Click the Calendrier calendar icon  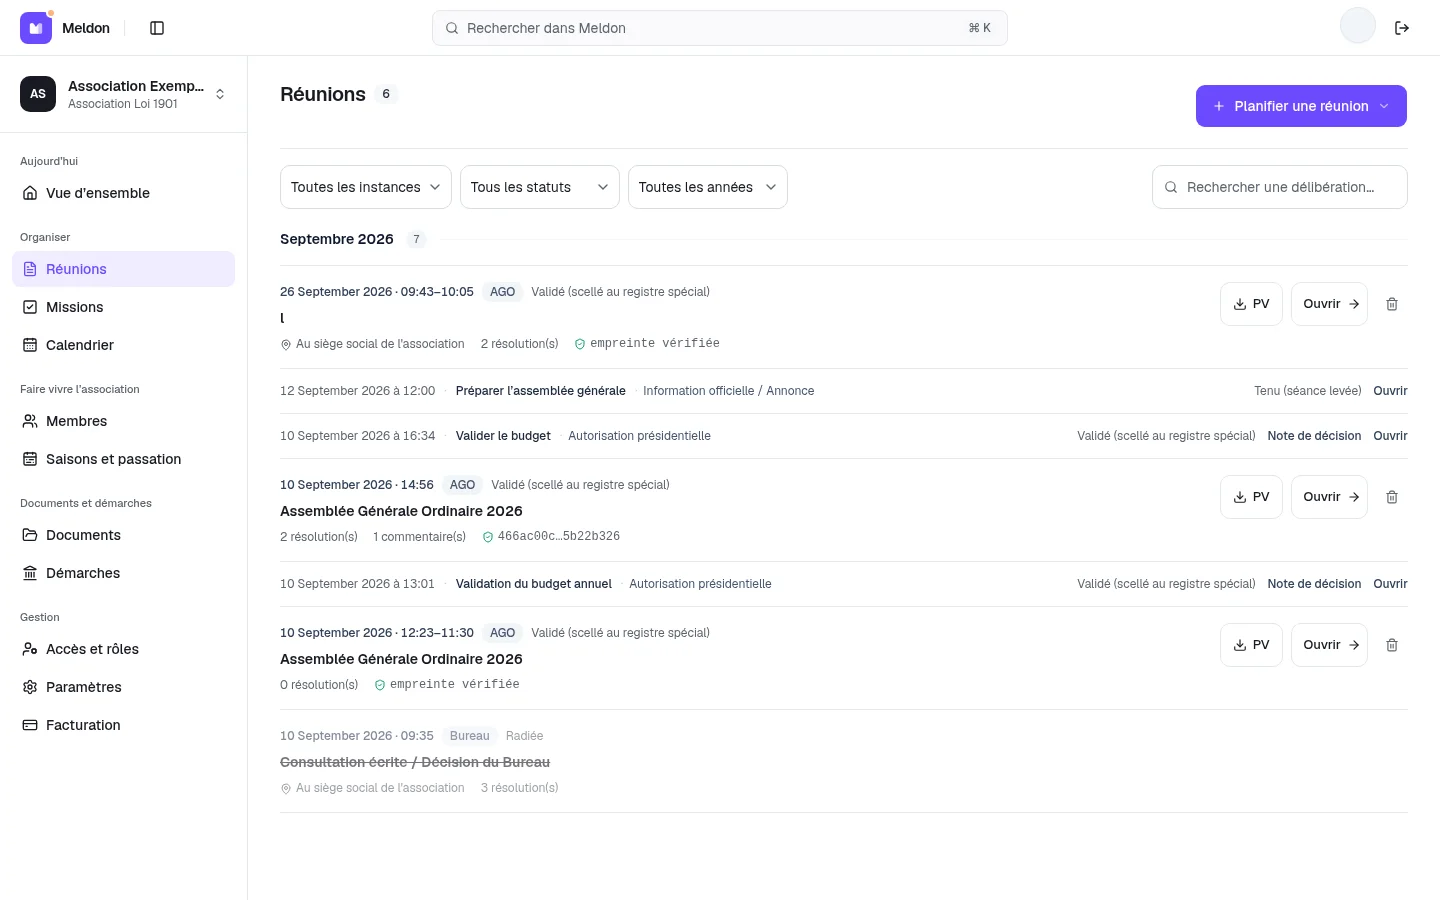click(30, 345)
